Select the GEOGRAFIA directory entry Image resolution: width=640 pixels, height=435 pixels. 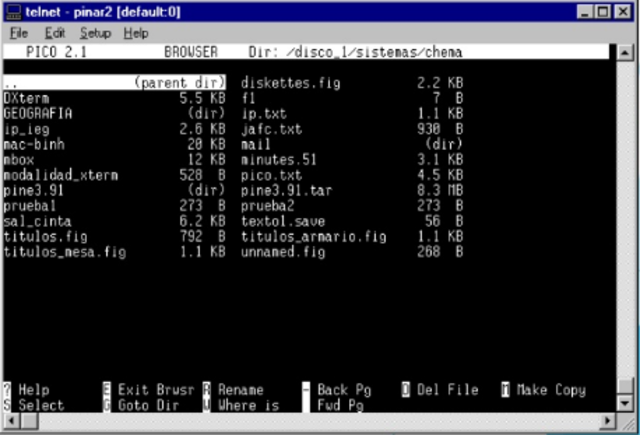pos(115,113)
